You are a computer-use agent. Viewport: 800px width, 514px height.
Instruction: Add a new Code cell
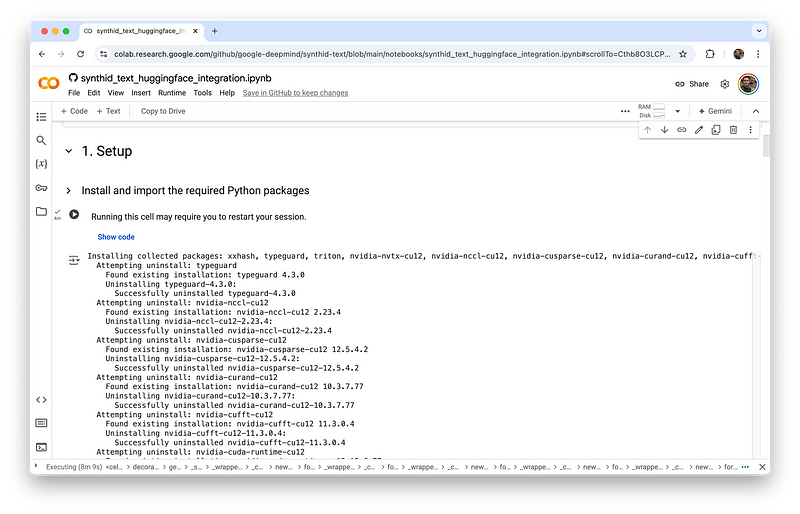coord(74,111)
